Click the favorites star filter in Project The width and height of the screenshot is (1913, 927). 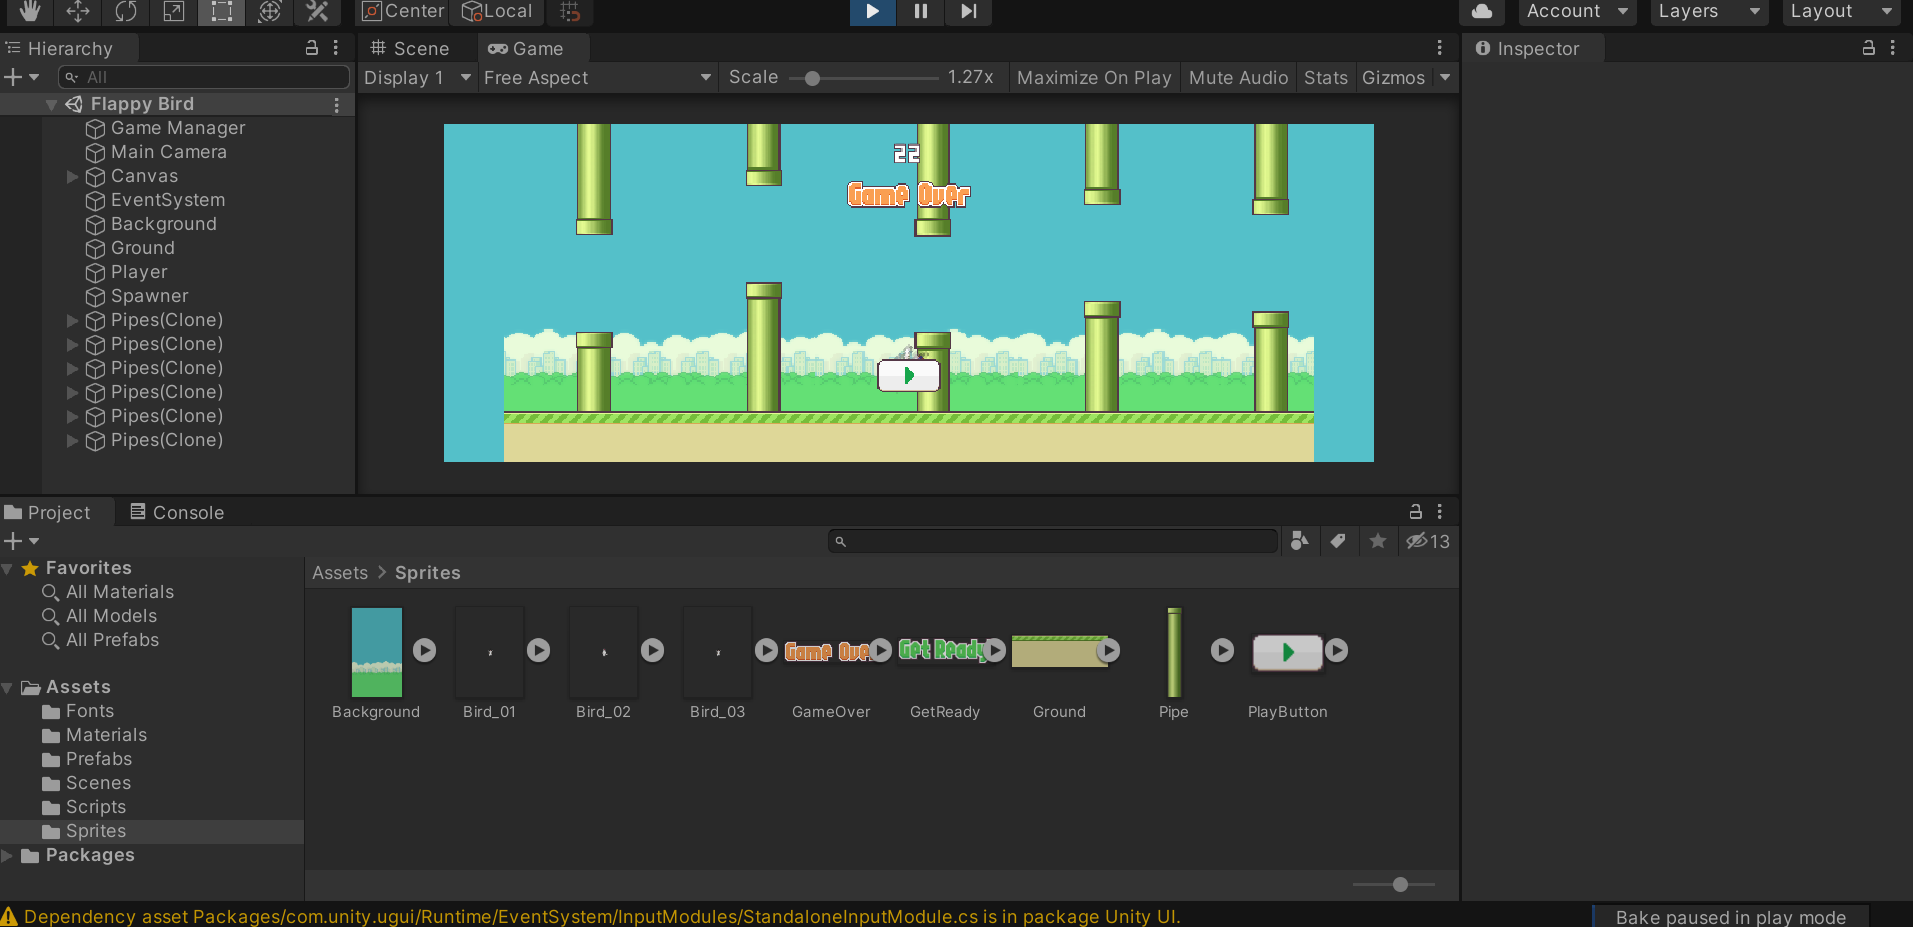pos(1377,541)
